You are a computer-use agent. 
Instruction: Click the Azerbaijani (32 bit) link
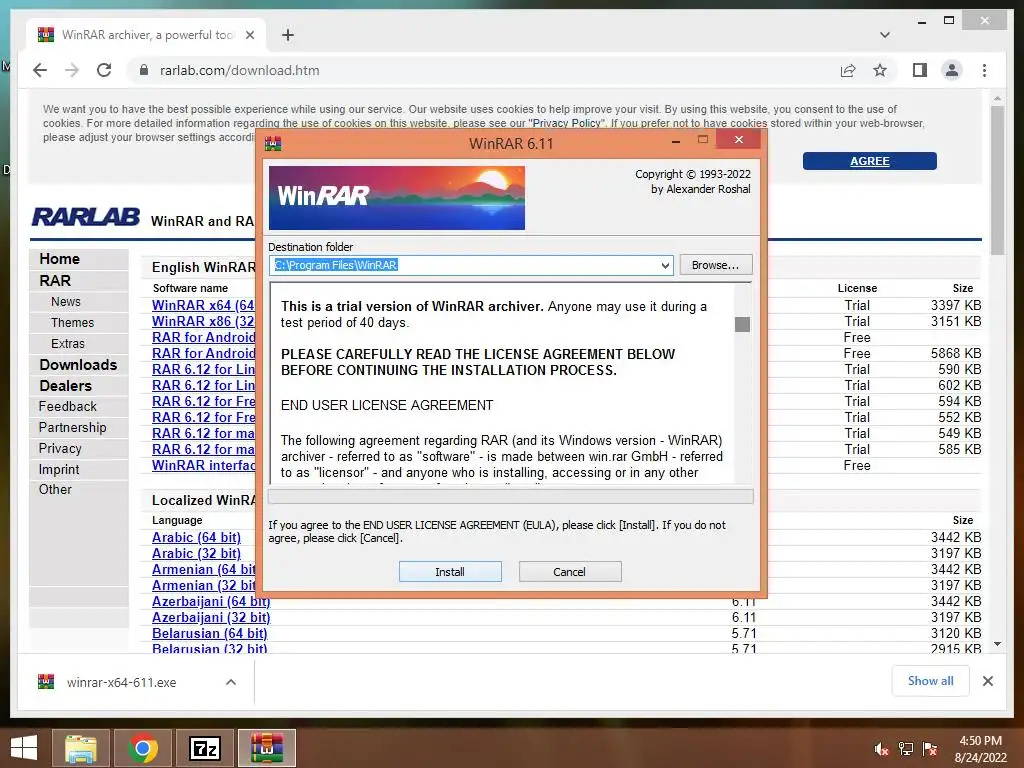(211, 617)
